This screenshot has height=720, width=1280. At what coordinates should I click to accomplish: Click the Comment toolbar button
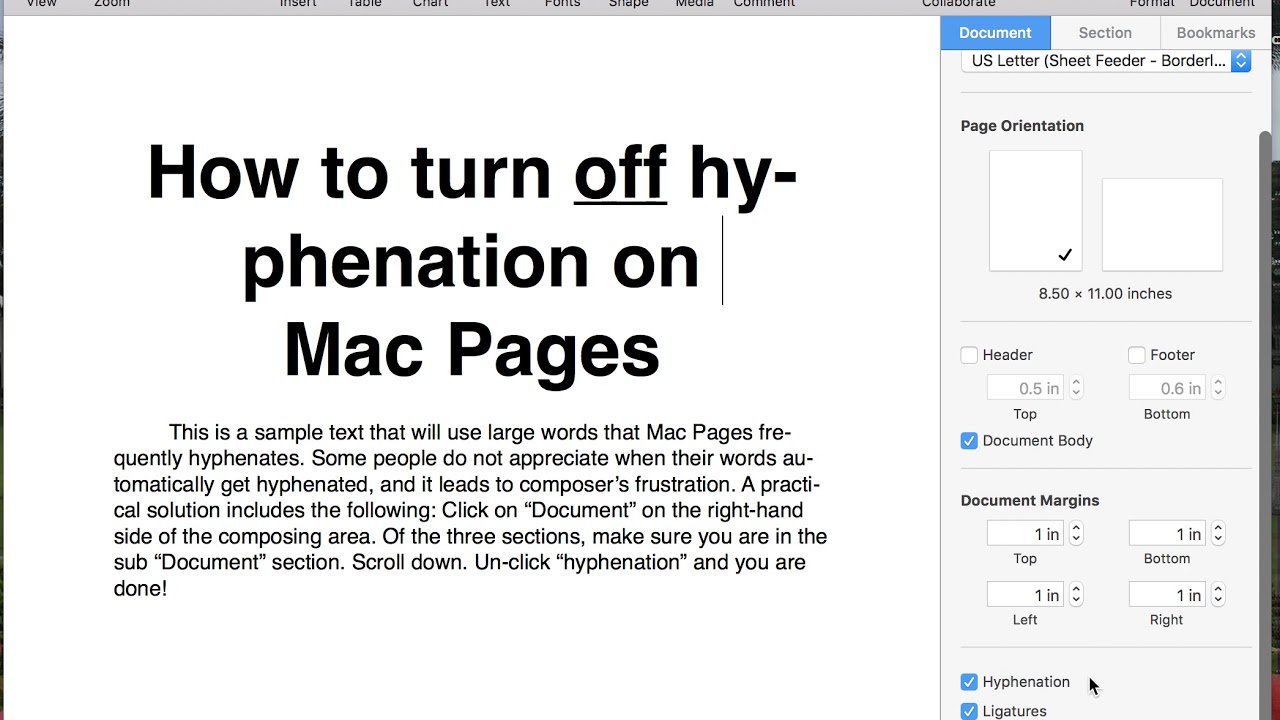[764, 4]
